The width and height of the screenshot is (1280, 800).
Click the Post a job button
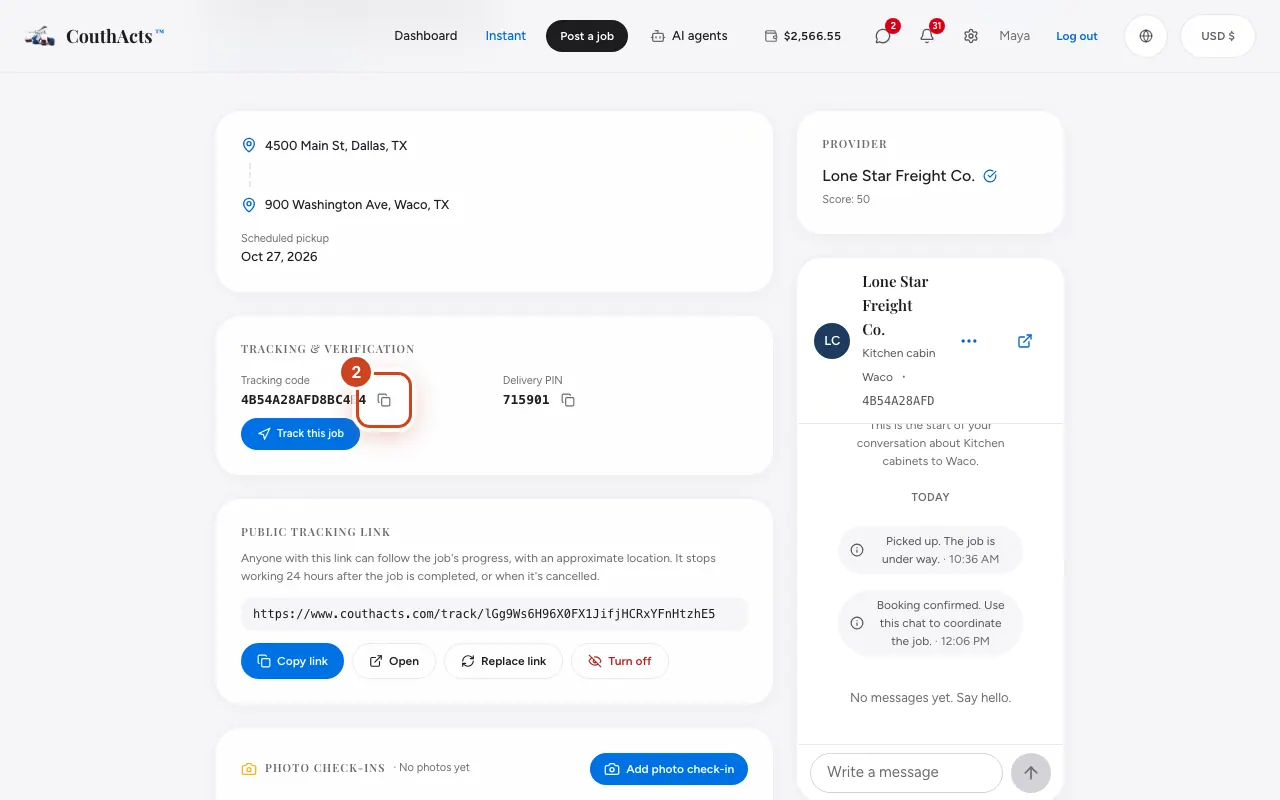click(587, 36)
